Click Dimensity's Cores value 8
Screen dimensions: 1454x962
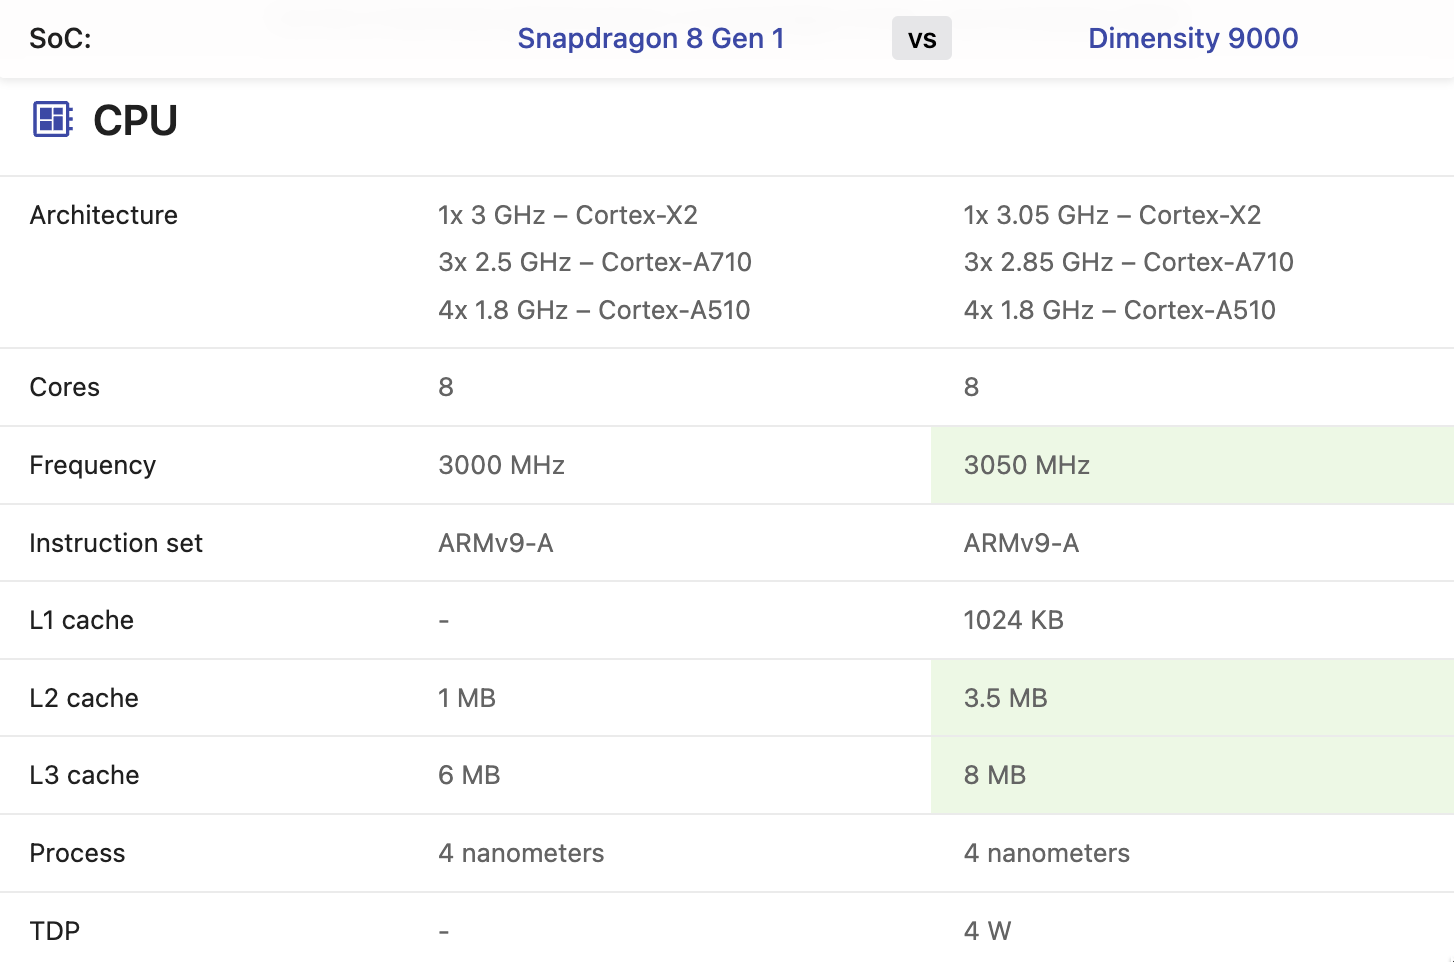click(x=971, y=387)
